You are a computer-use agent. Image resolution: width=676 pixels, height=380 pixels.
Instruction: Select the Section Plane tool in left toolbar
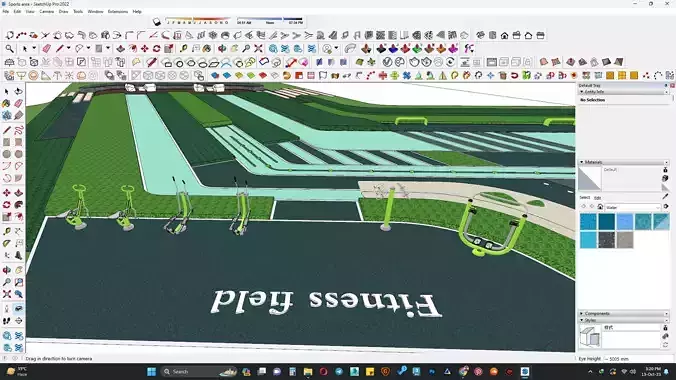[x=19, y=321]
